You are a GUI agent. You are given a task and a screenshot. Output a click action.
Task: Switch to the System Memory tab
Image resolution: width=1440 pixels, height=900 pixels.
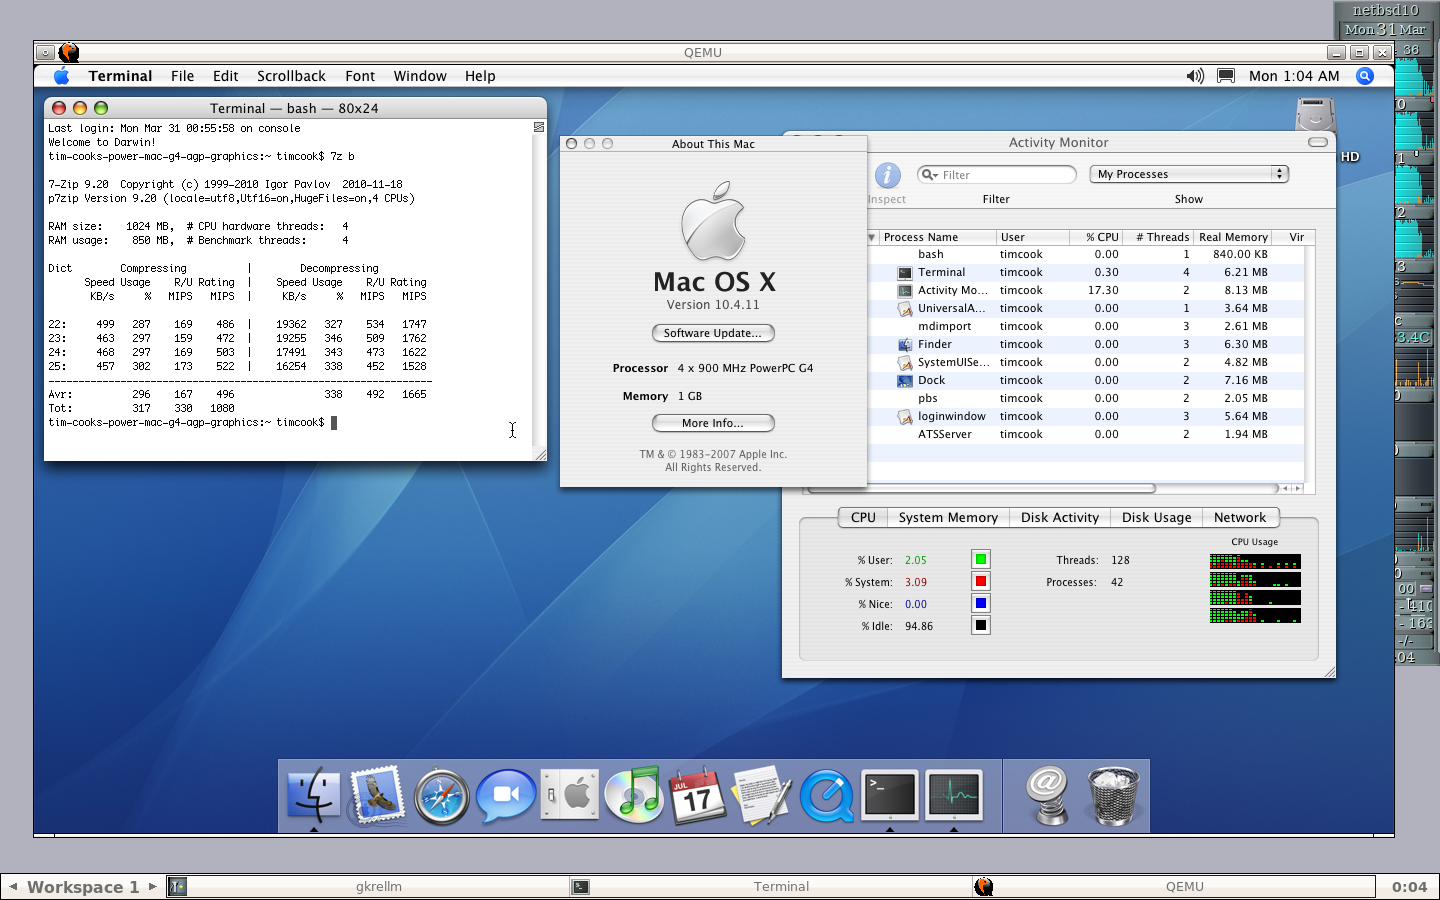click(x=947, y=518)
